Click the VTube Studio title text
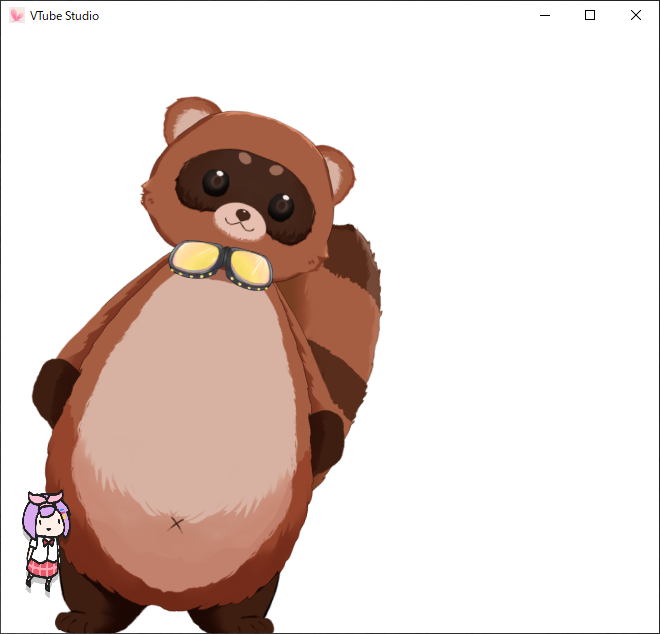660x634 pixels. (64, 16)
